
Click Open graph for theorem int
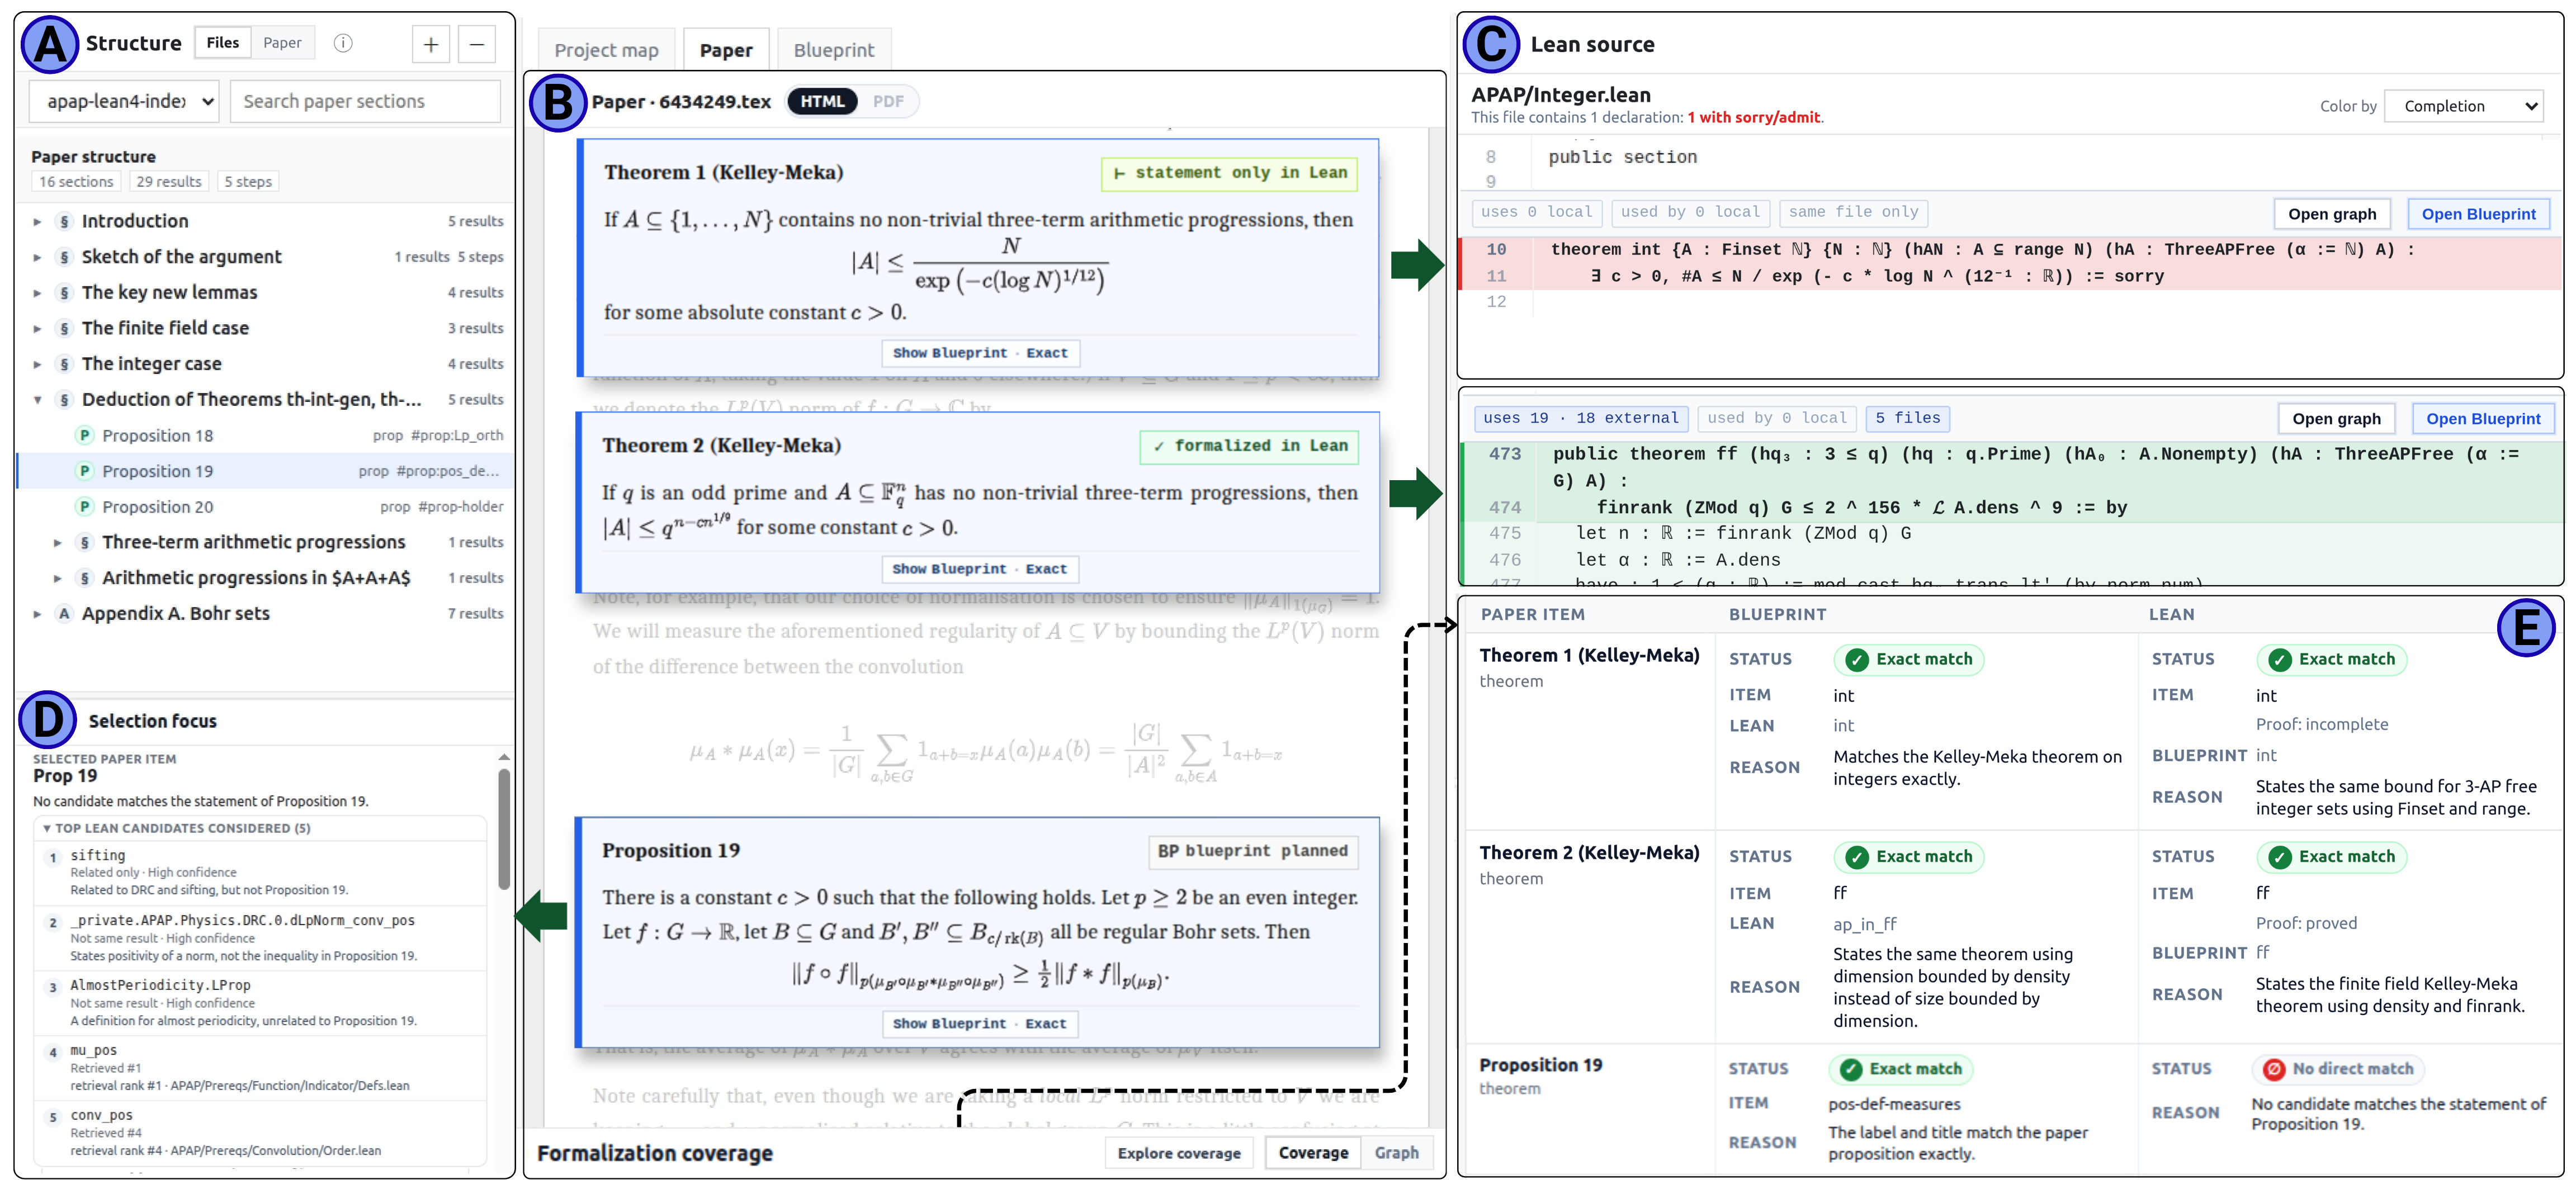tap(2332, 214)
